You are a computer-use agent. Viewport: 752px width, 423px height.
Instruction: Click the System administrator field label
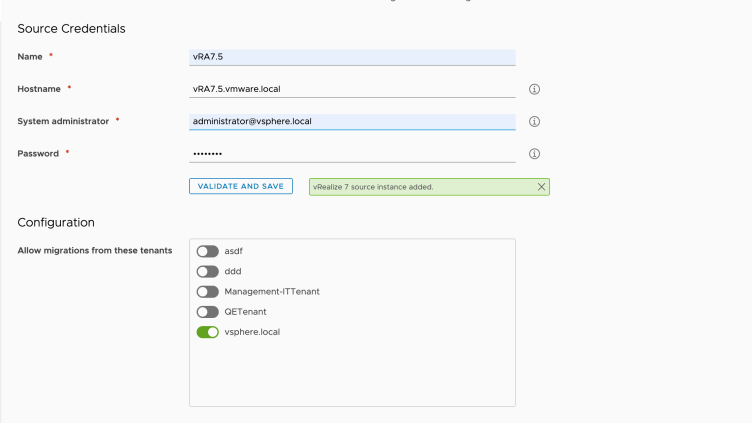tap(65, 121)
